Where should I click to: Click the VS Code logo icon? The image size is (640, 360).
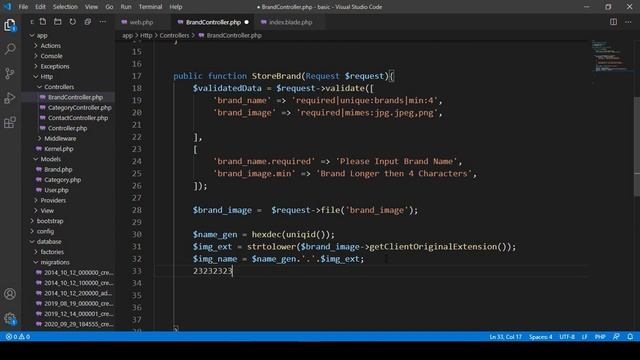[x=7, y=7]
